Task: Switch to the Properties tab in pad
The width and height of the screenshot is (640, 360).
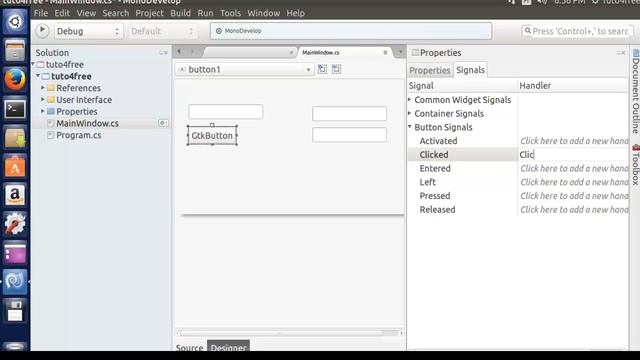Action: pyautogui.click(x=430, y=70)
